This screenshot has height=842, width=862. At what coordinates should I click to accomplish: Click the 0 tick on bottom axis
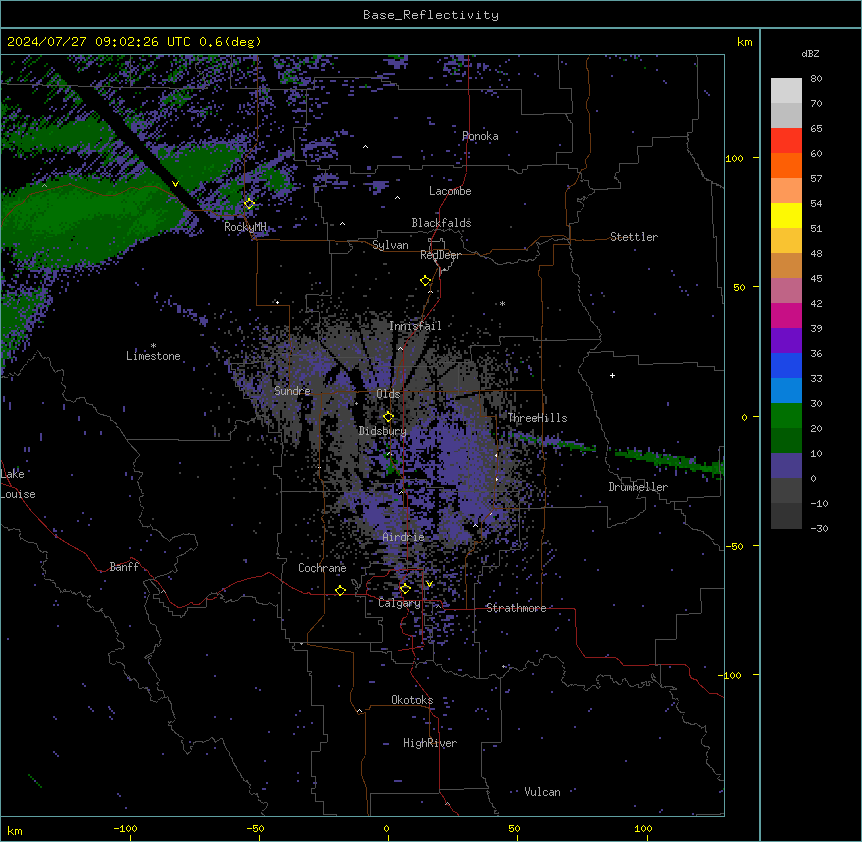[386, 829]
